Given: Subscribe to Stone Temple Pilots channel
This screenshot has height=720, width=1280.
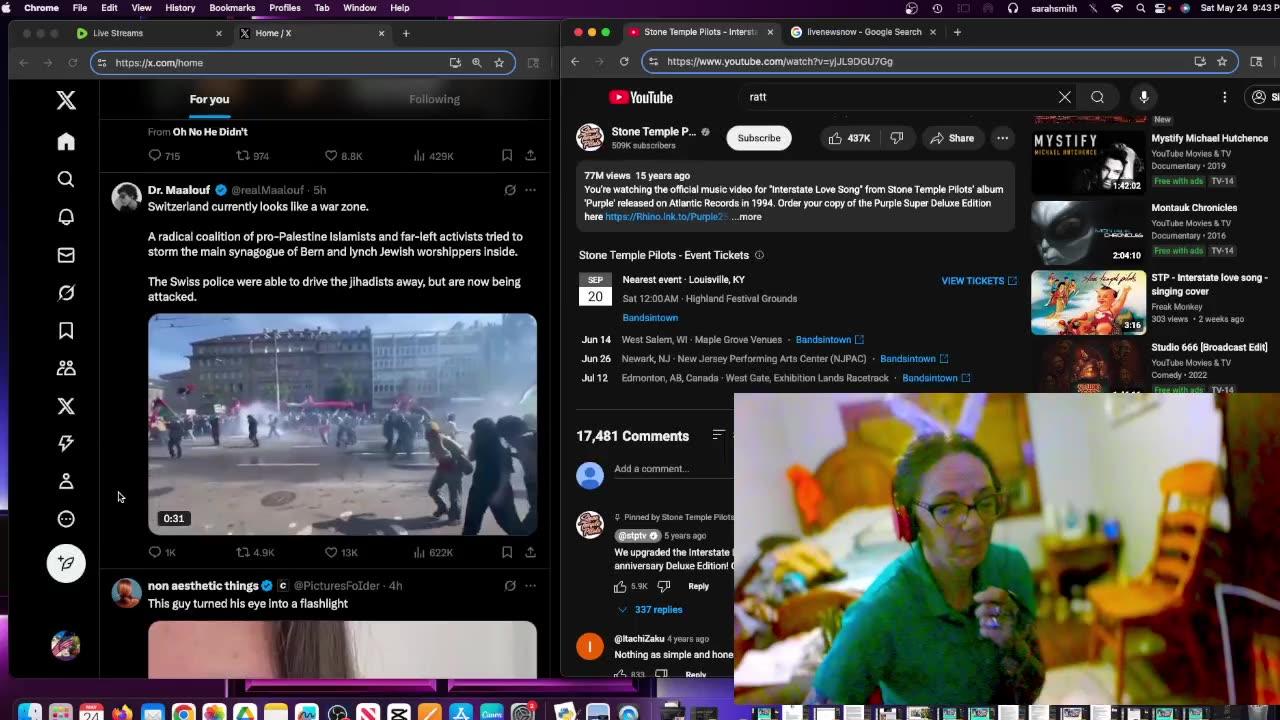Looking at the screenshot, I should point(759,138).
